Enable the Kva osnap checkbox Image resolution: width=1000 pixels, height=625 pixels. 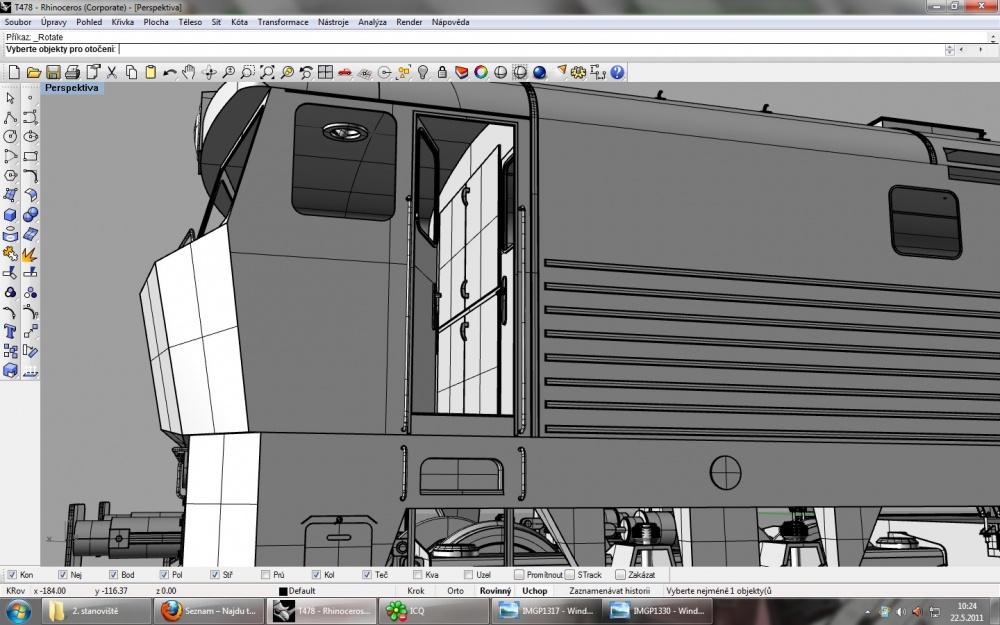(418, 575)
